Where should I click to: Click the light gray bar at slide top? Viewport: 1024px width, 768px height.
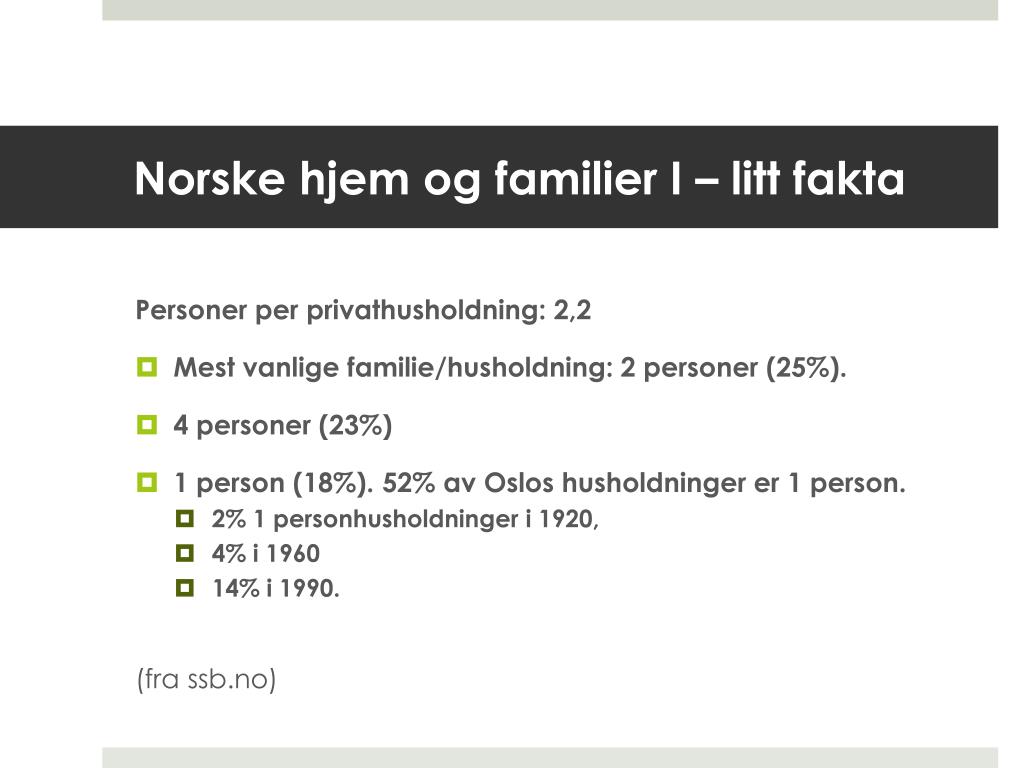point(550,10)
